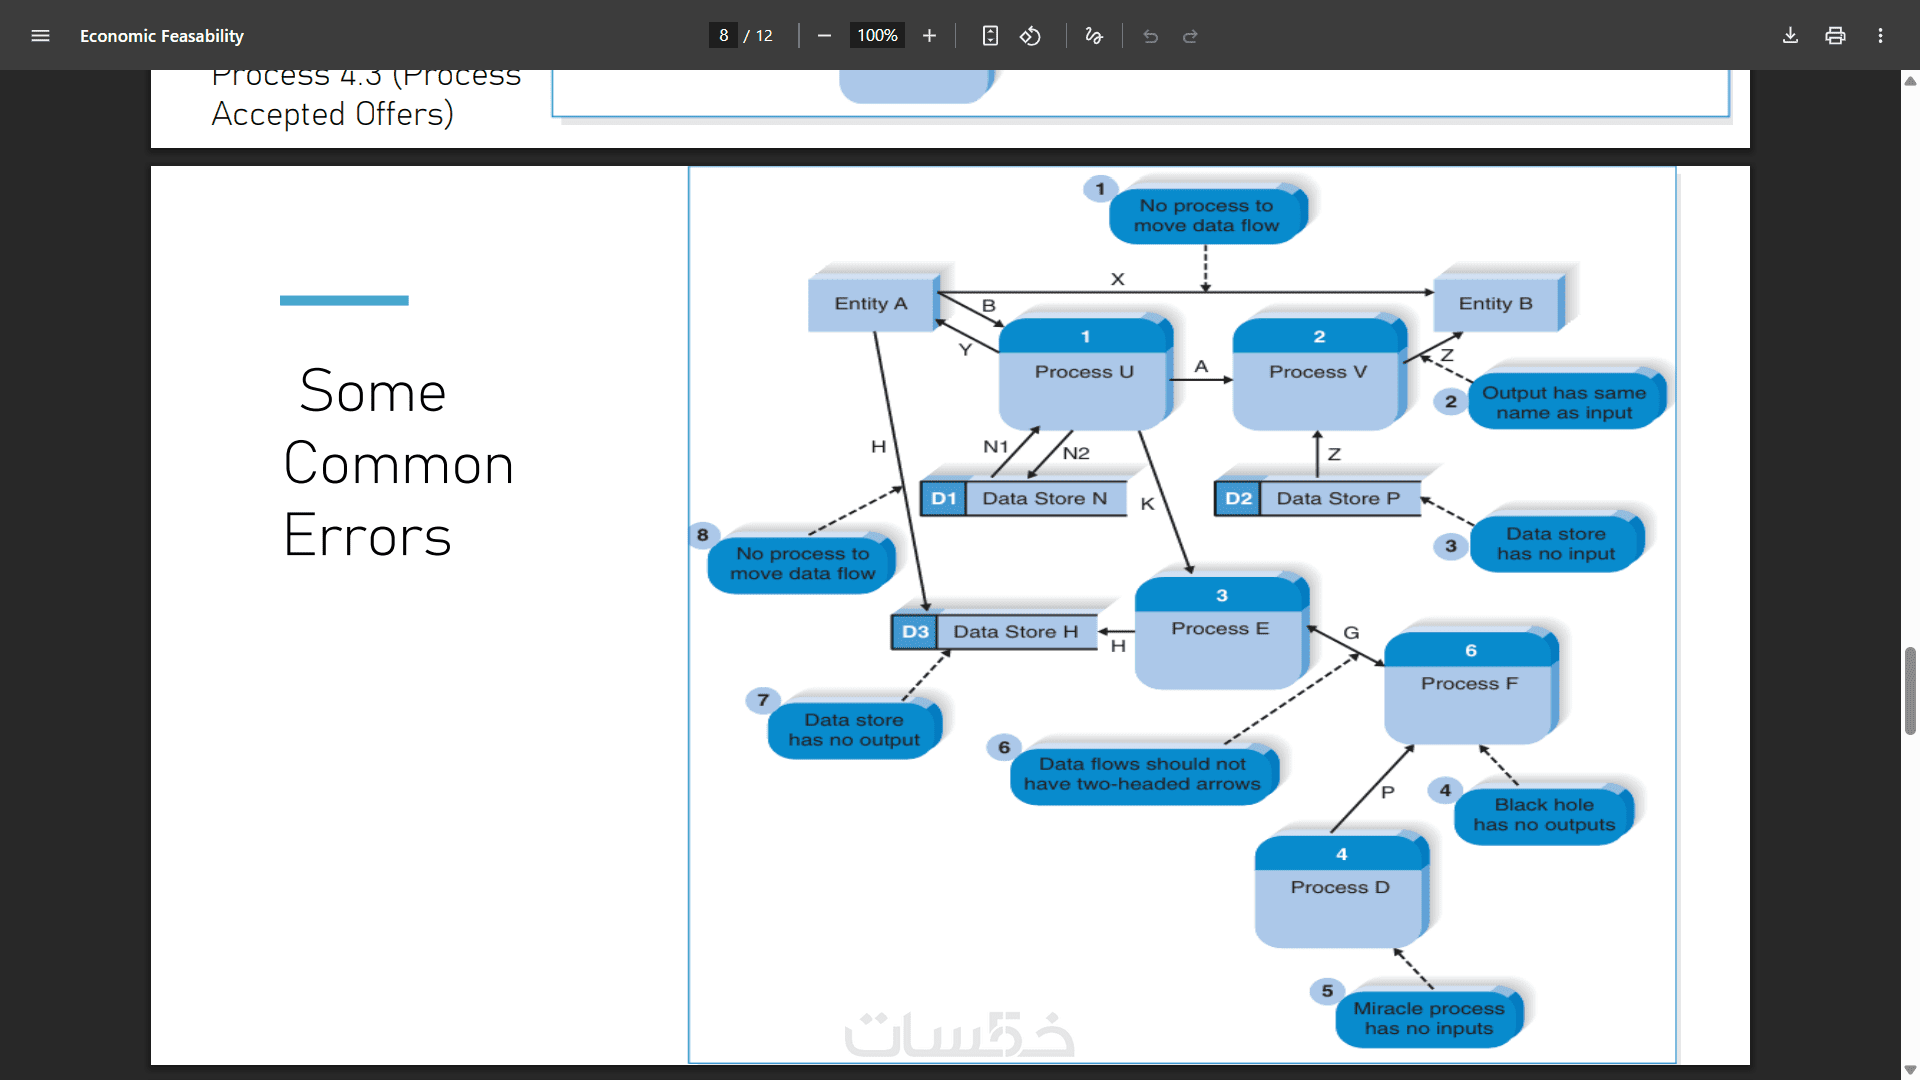This screenshot has width=1920, height=1080.
Task: Click the scrollbar up arrow
Action: [x=1910, y=81]
